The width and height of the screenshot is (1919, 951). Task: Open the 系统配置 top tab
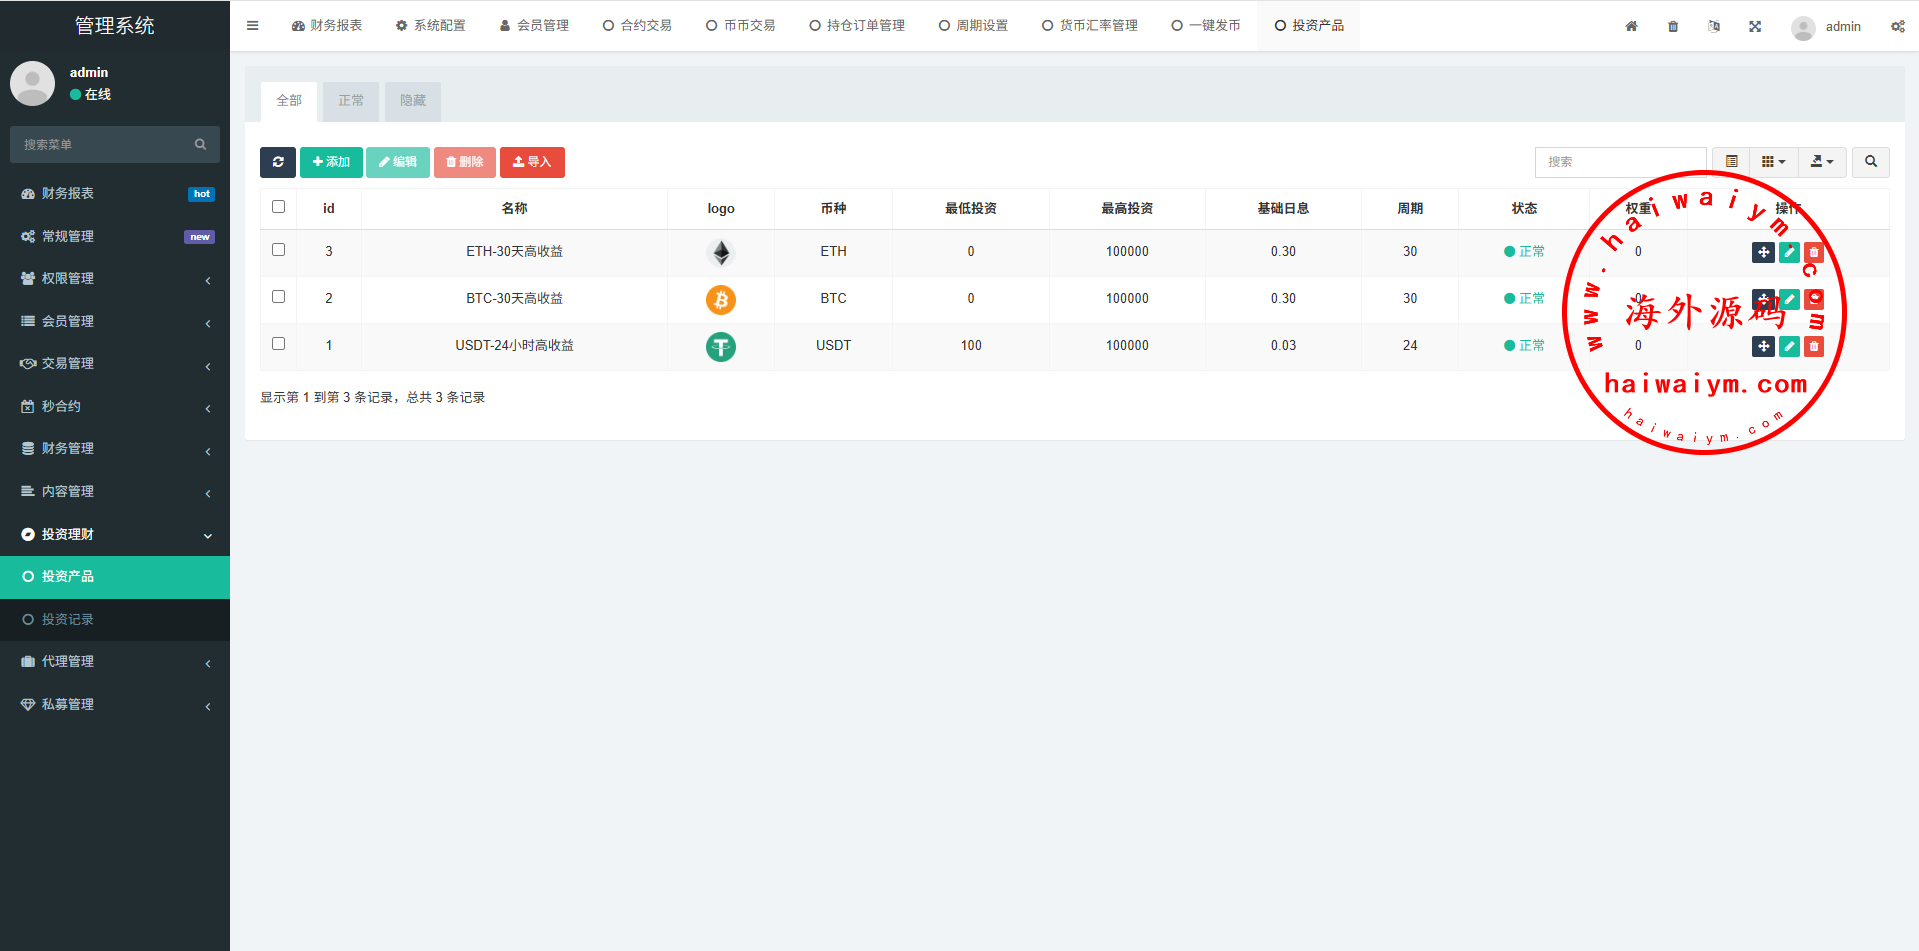pos(431,26)
